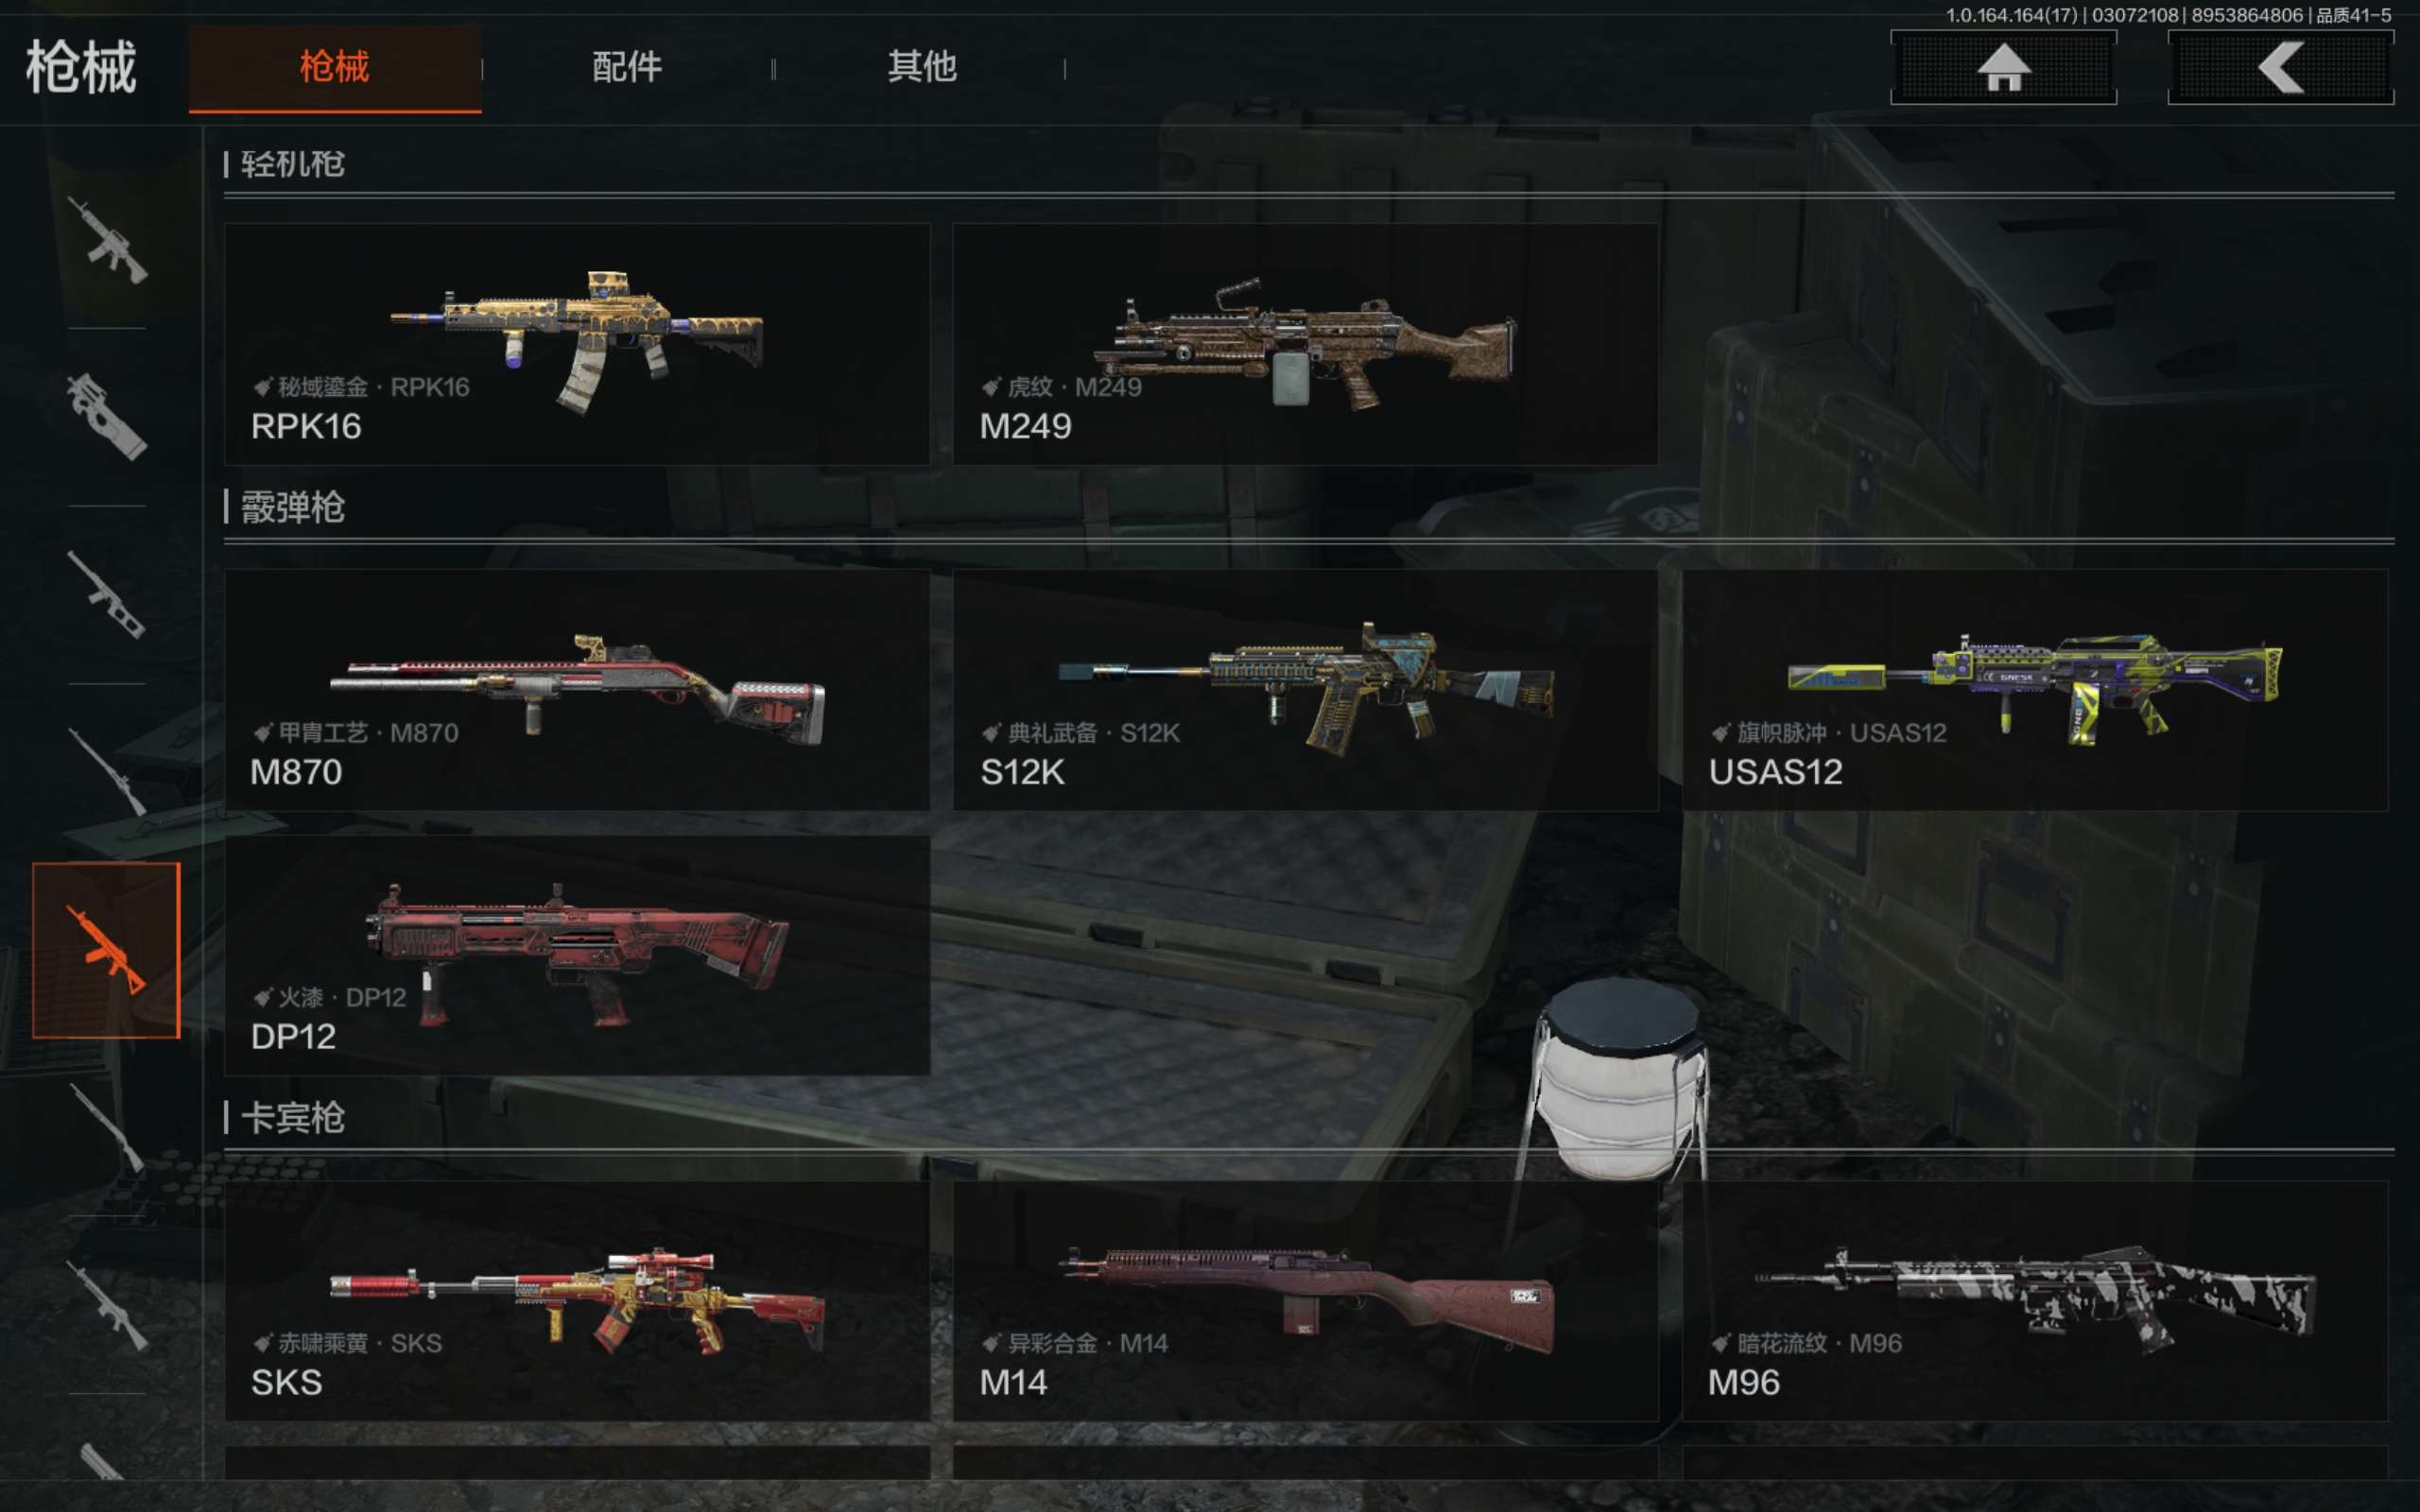The width and height of the screenshot is (2420, 1512).
Task: Go to home with the house icon
Action: pos(2003,68)
